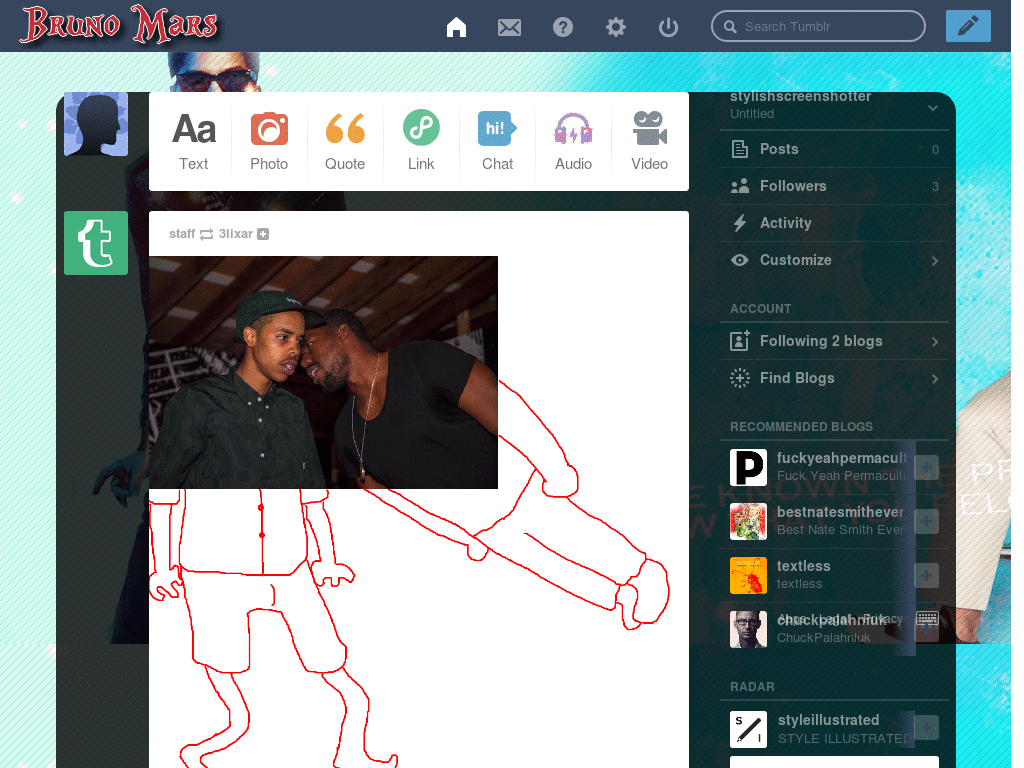Viewport: 1024px width, 768px height.
Task: Click the Find Blogs chevron arrow
Action: [x=935, y=379]
